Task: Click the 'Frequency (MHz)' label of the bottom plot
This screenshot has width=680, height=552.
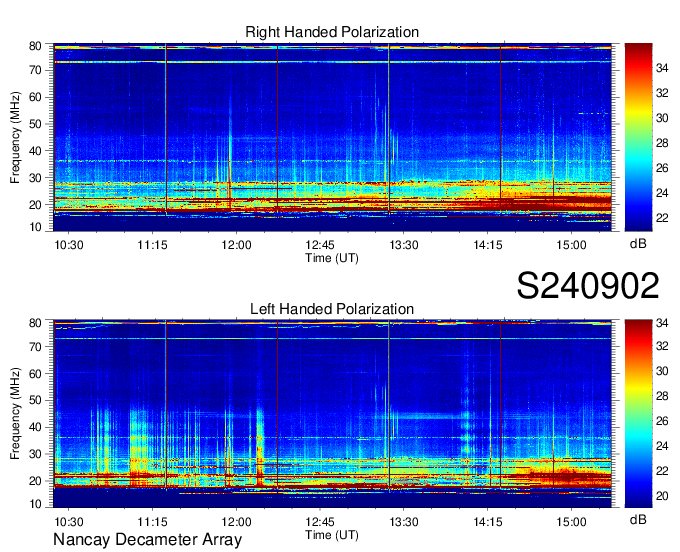Action: pyautogui.click(x=15, y=414)
